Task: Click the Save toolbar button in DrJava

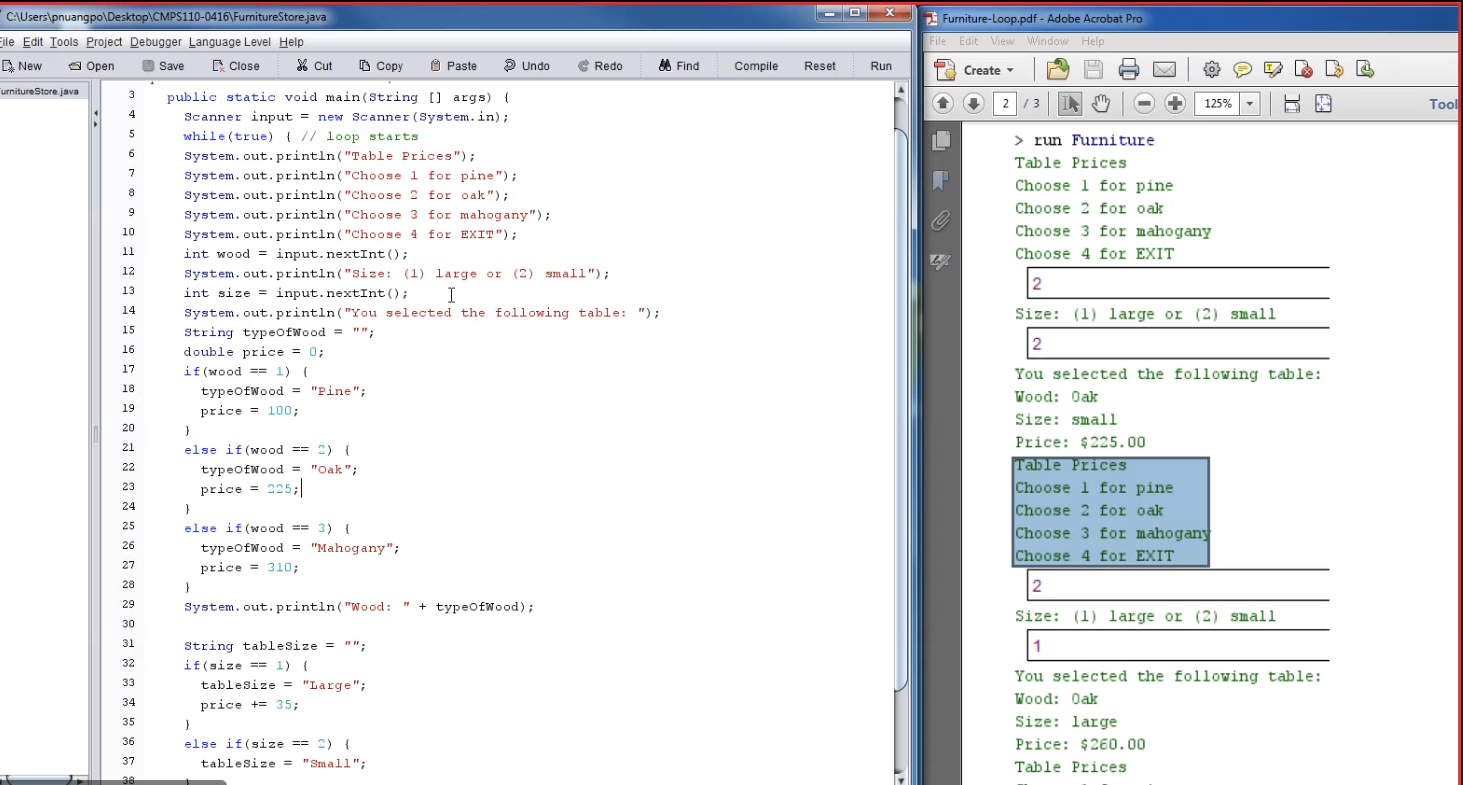Action: coord(163,66)
